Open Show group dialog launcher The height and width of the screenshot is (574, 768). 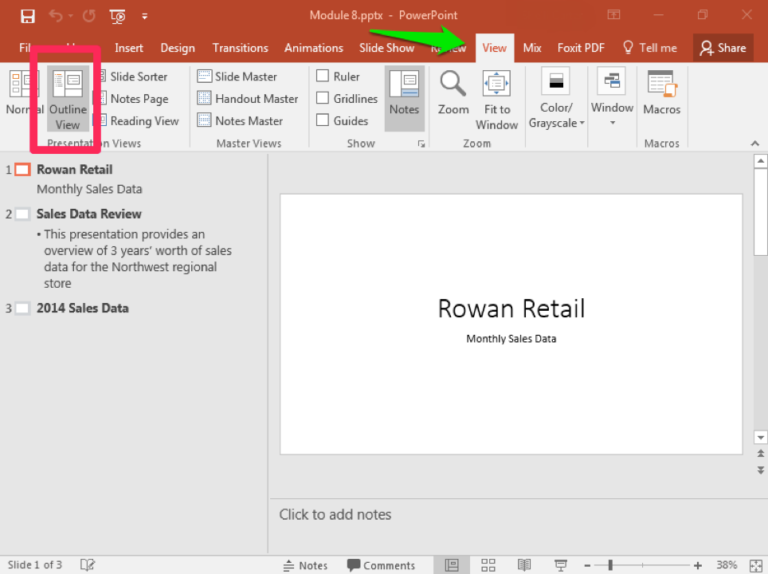422,144
